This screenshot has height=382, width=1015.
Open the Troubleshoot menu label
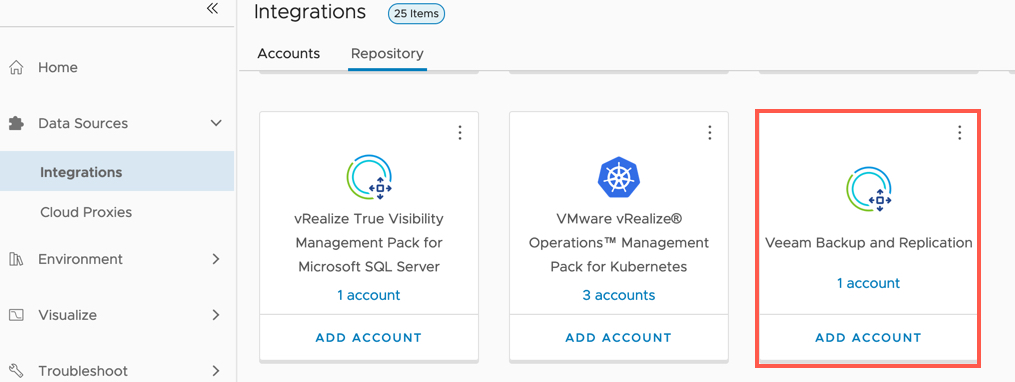point(83,371)
